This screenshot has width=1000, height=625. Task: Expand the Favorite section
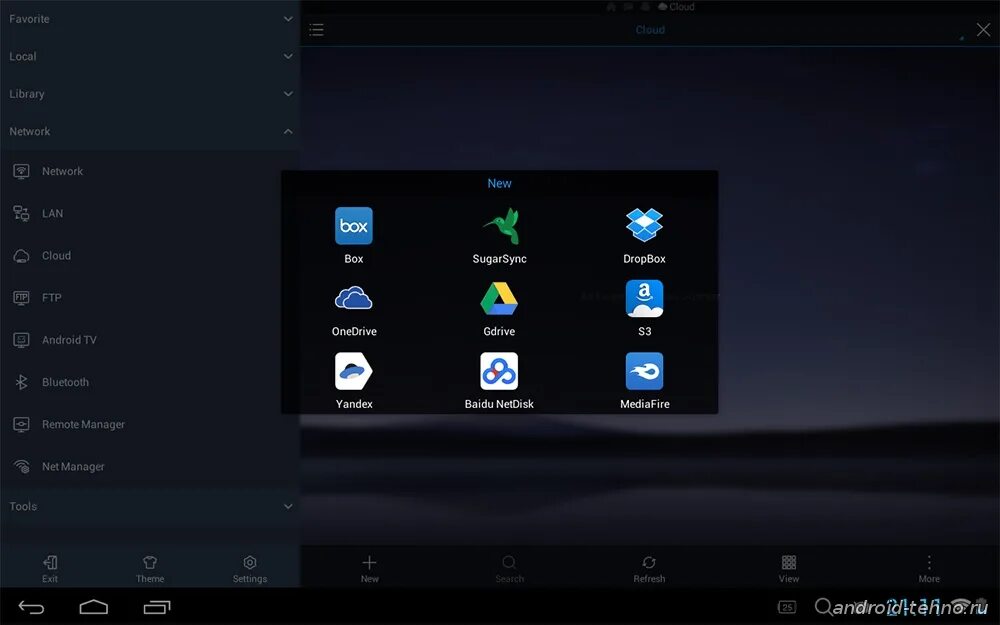150,19
